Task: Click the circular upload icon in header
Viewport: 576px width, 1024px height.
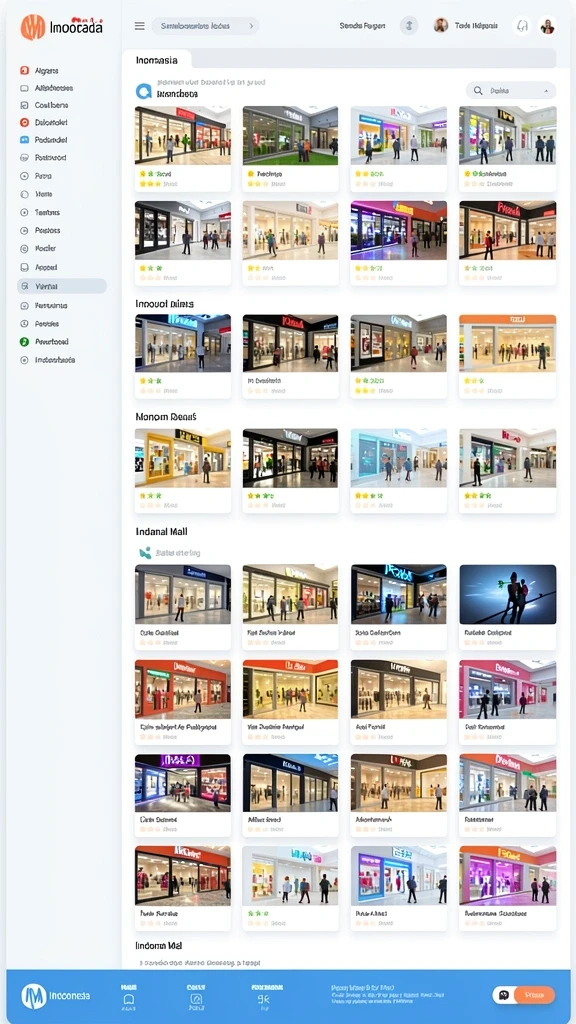Action: tap(409, 26)
